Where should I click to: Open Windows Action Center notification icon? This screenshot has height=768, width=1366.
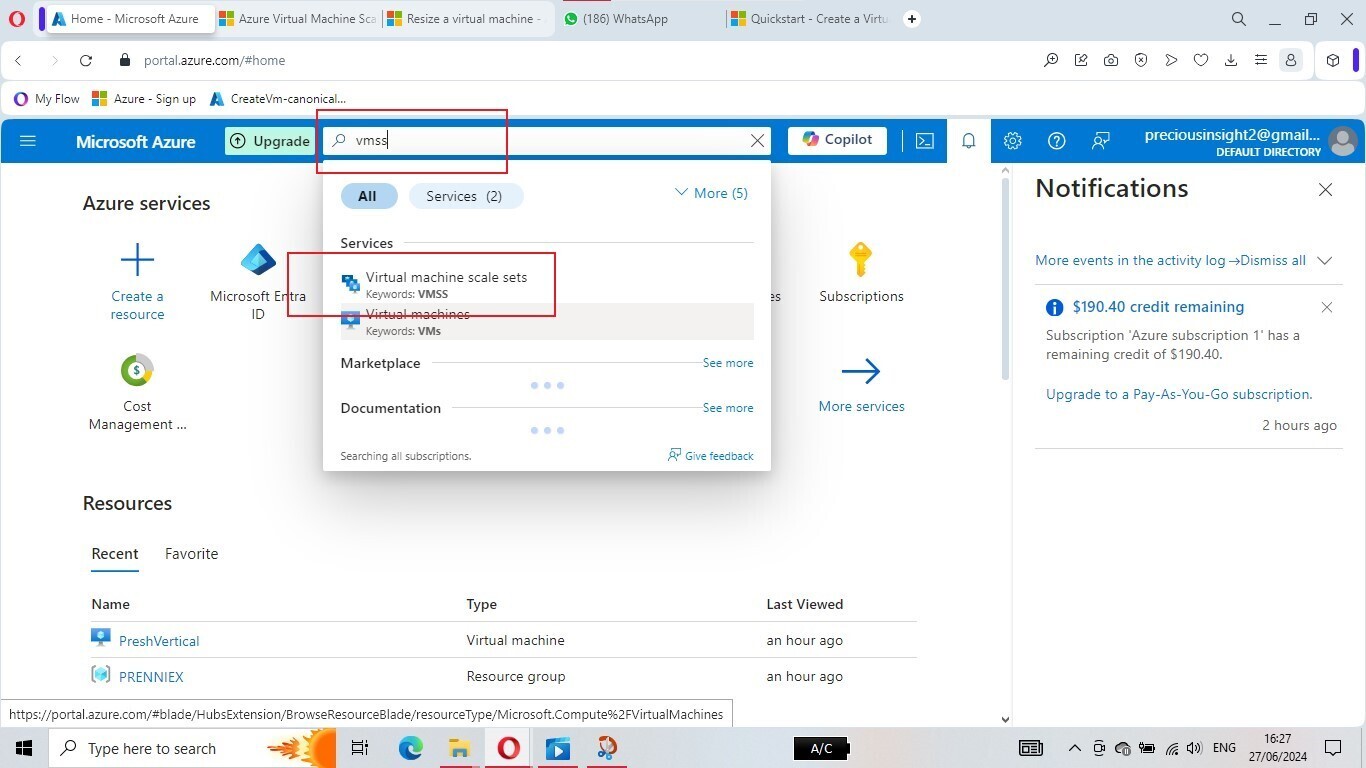pos(1332,748)
